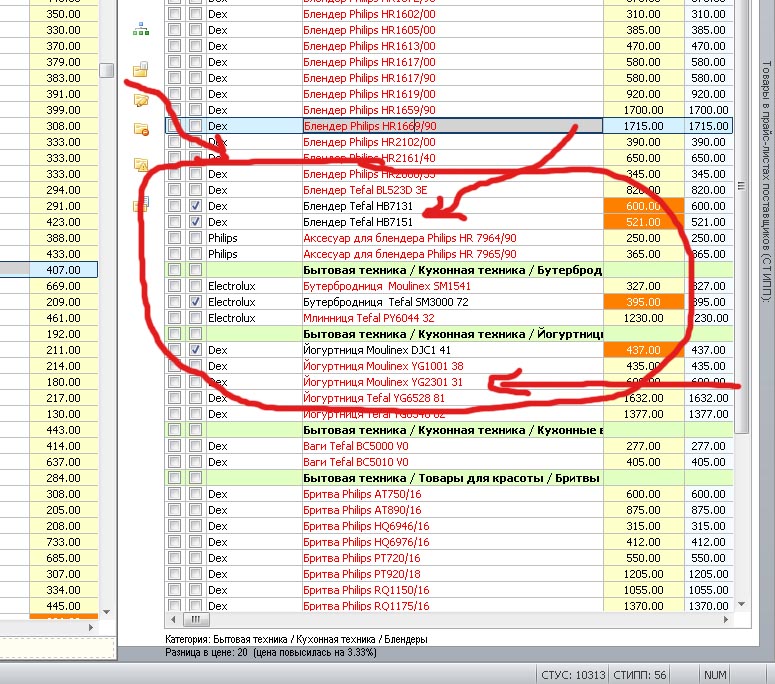The image size is (775, 684).
Task: Tick first checkbox of Блендер Philips HR1613/00
Action: click(174, 46)
